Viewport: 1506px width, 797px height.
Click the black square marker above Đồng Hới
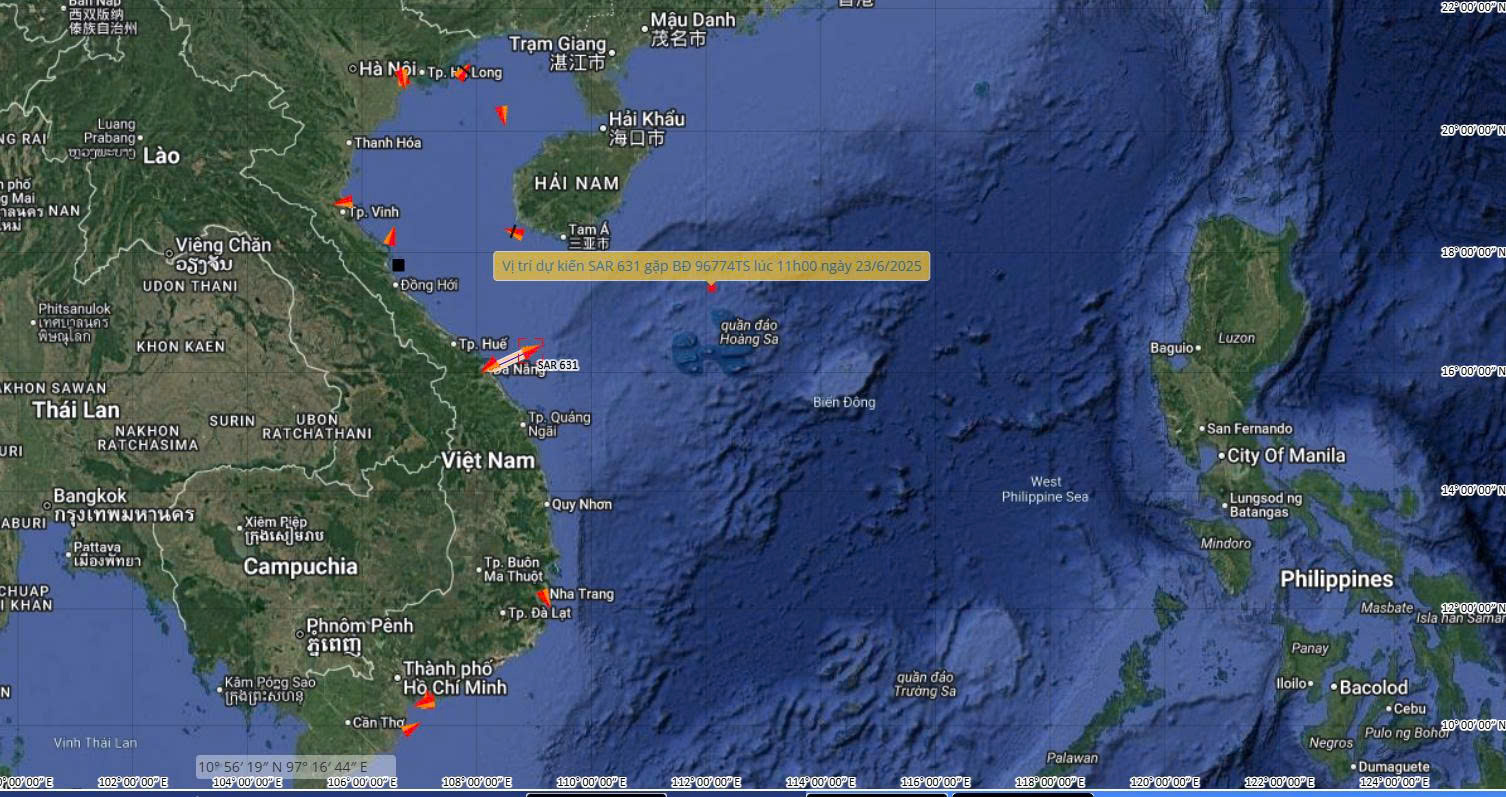[398, 265]
